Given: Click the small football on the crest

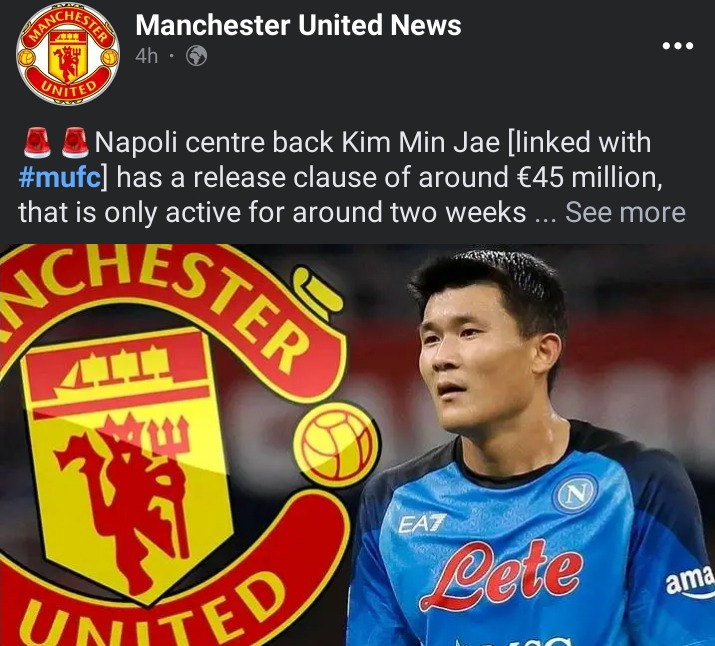Looking at the screenshot, I should coord(336,444).
